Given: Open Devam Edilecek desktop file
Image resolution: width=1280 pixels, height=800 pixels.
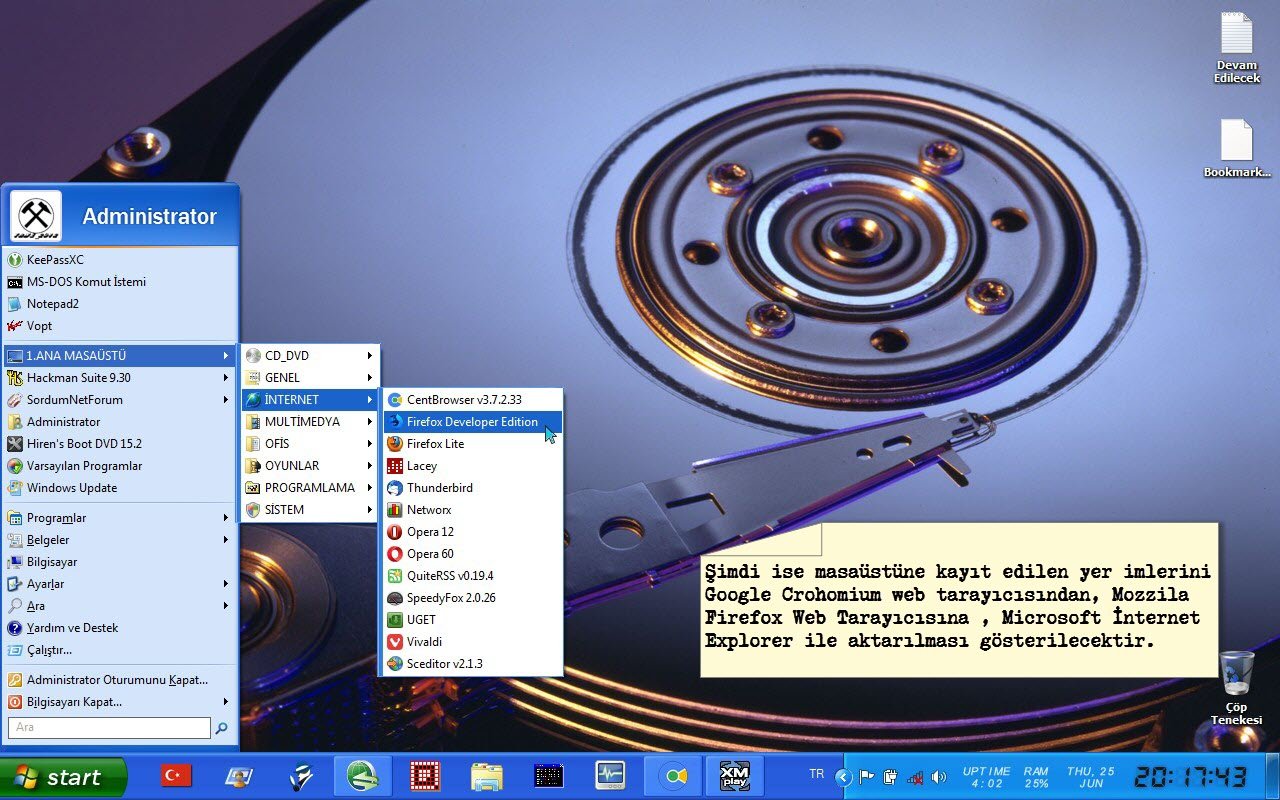Looking at the screenshot, I should tap(1237, 48).
